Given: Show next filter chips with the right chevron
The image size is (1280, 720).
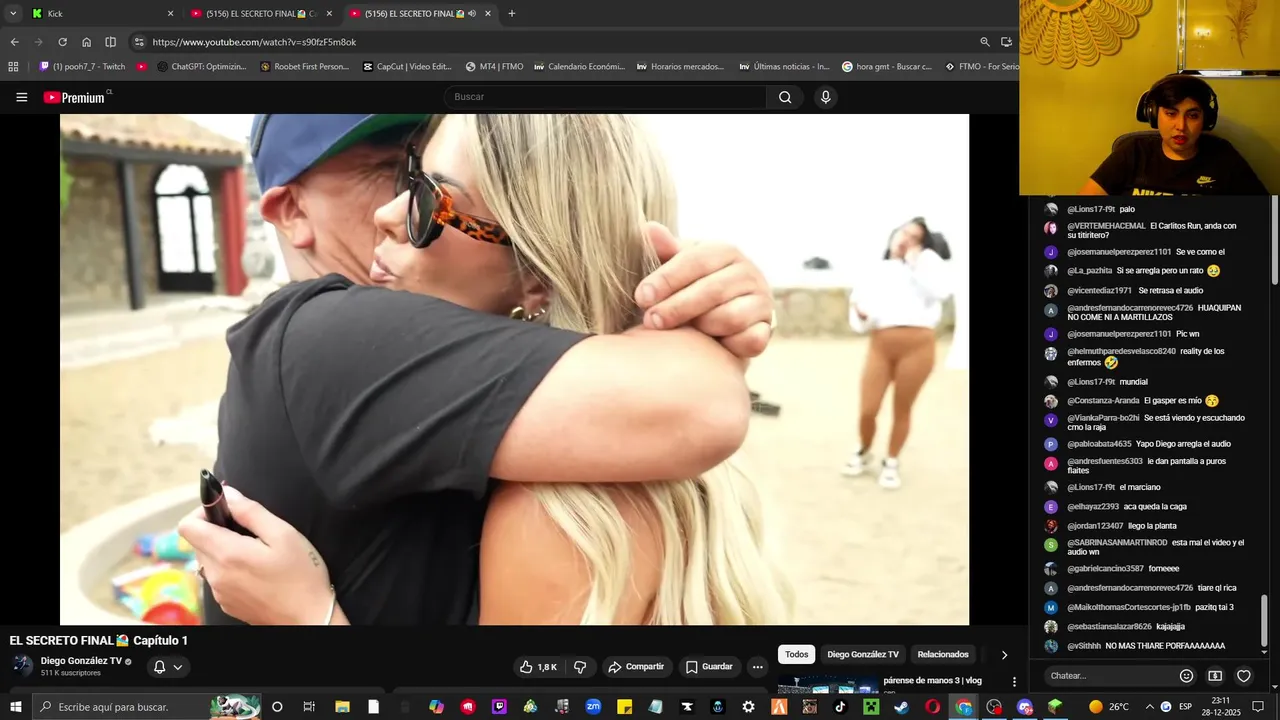Looking at the screenshot, I should click(1004, 655).
